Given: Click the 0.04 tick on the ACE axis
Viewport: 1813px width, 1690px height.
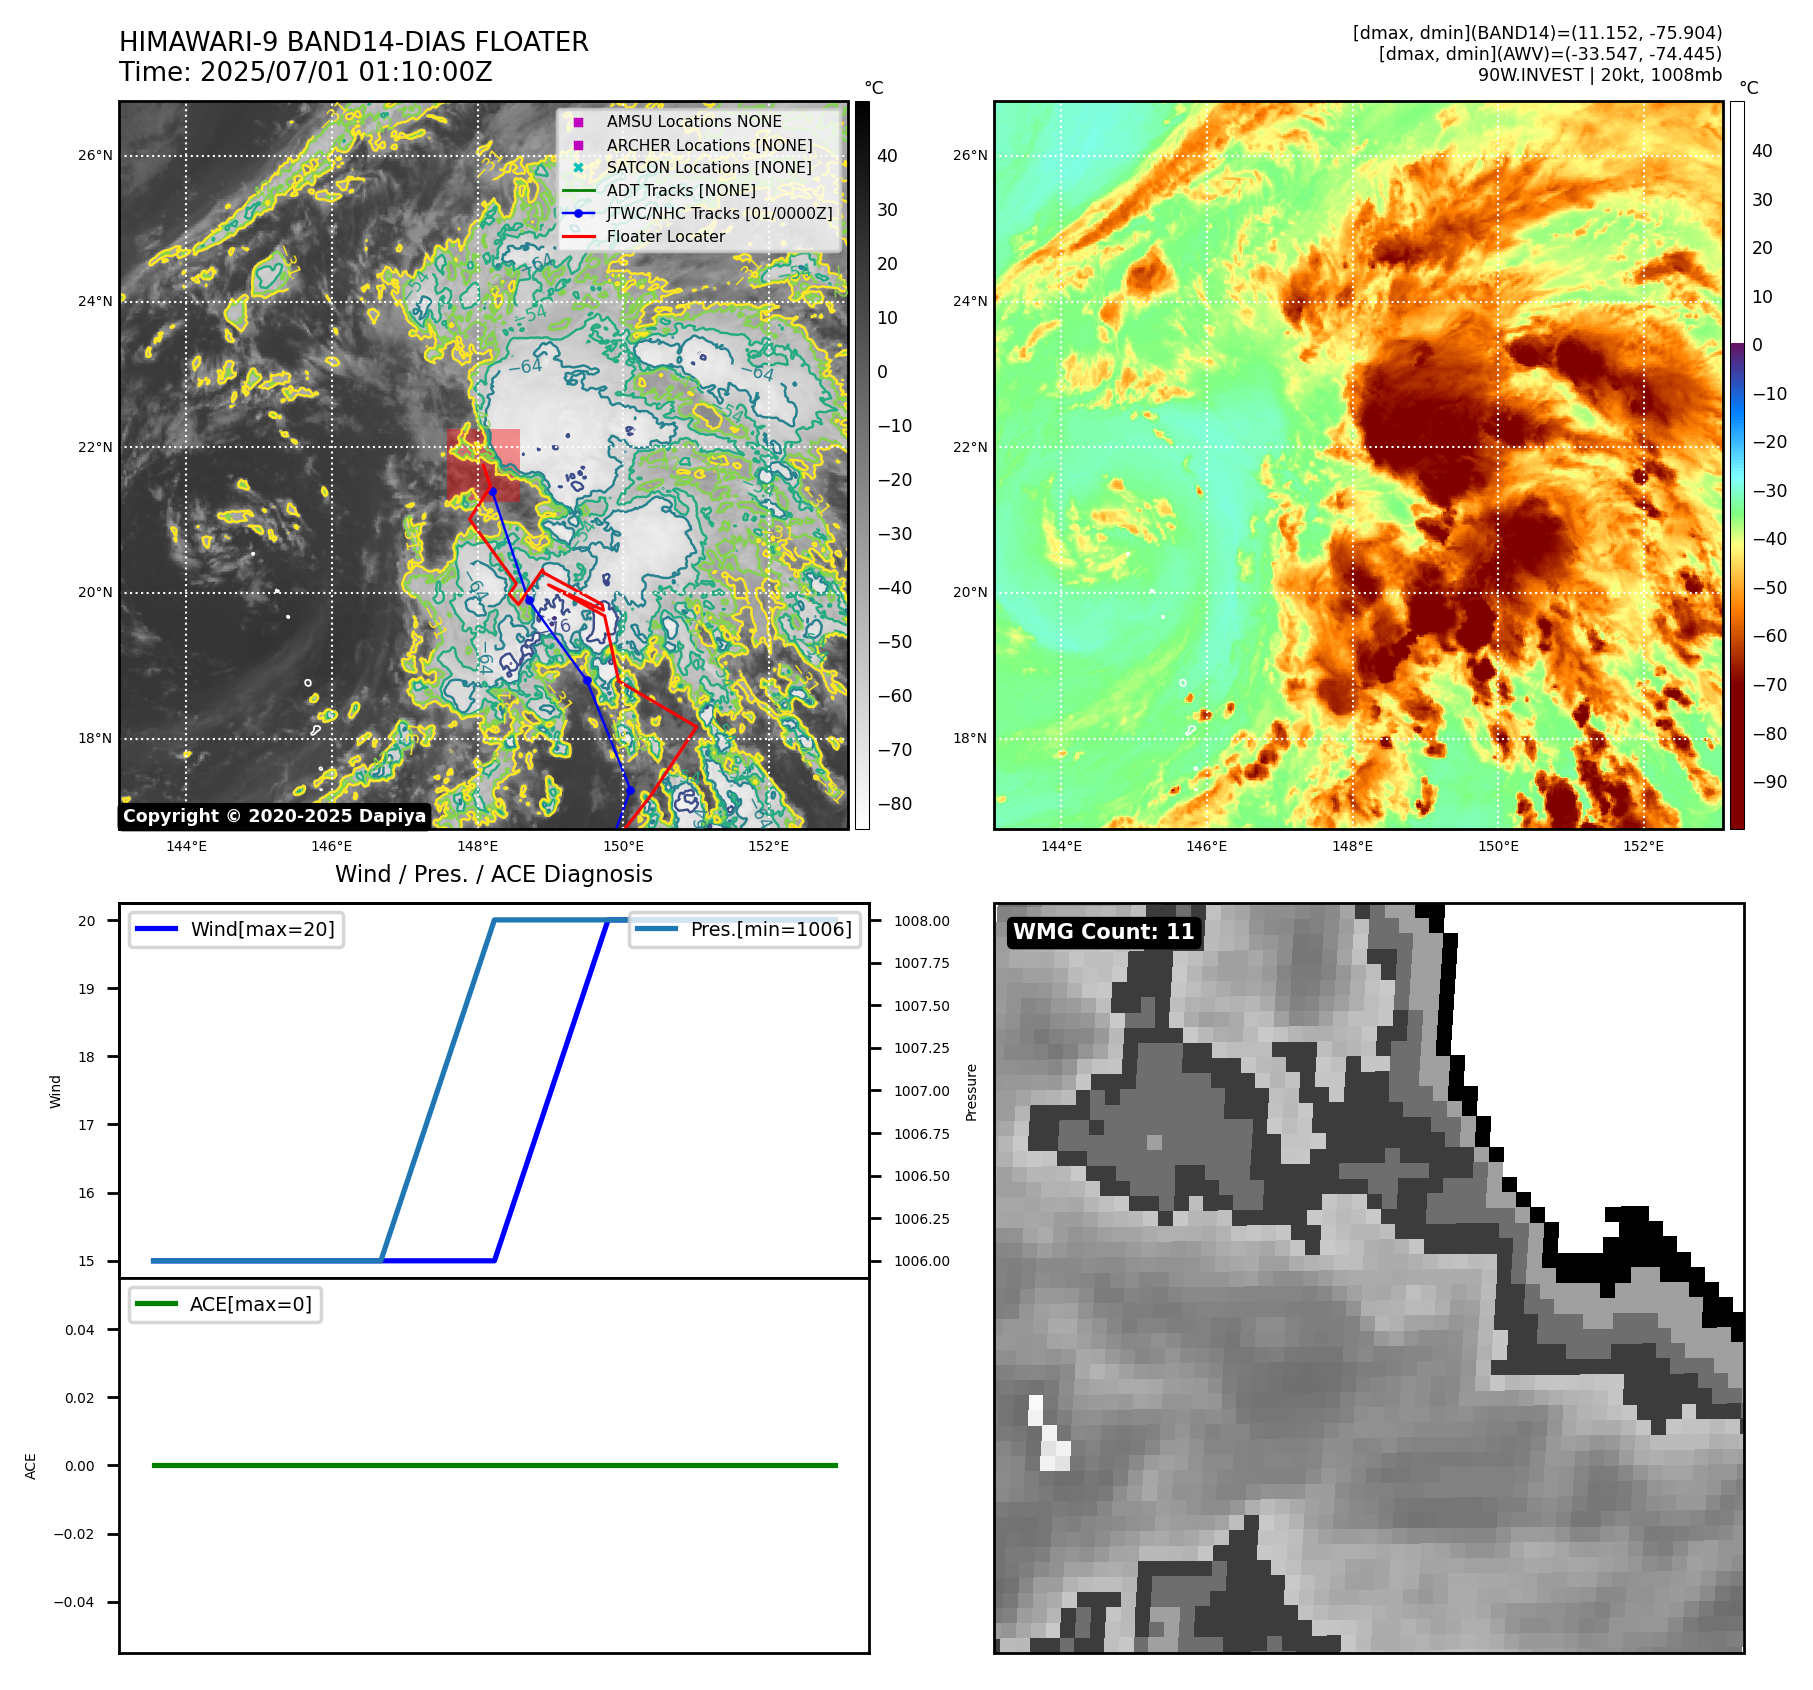Looking at the screenshot, I should 80,1330.
